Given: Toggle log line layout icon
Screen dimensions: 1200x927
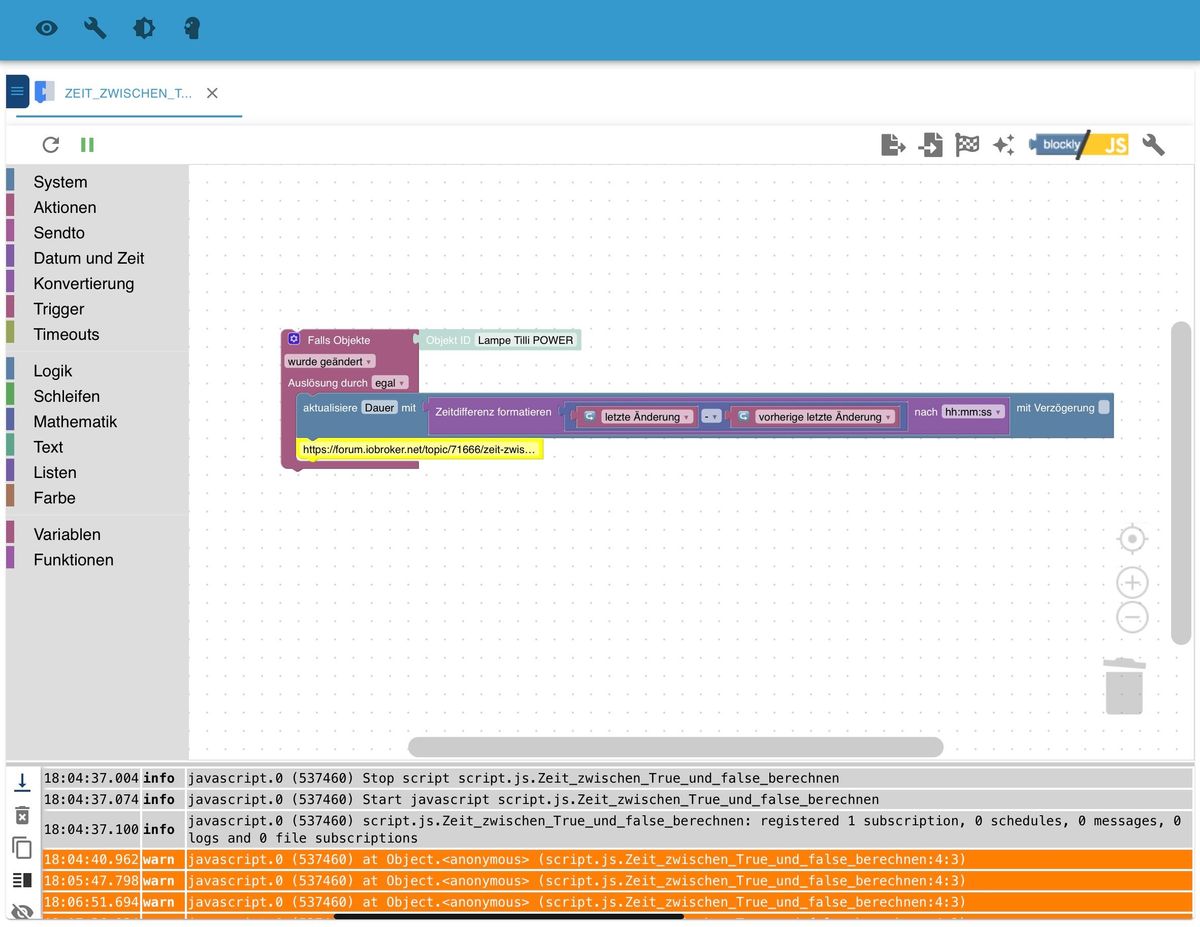Looking at the screenshot, I should 22,880.
